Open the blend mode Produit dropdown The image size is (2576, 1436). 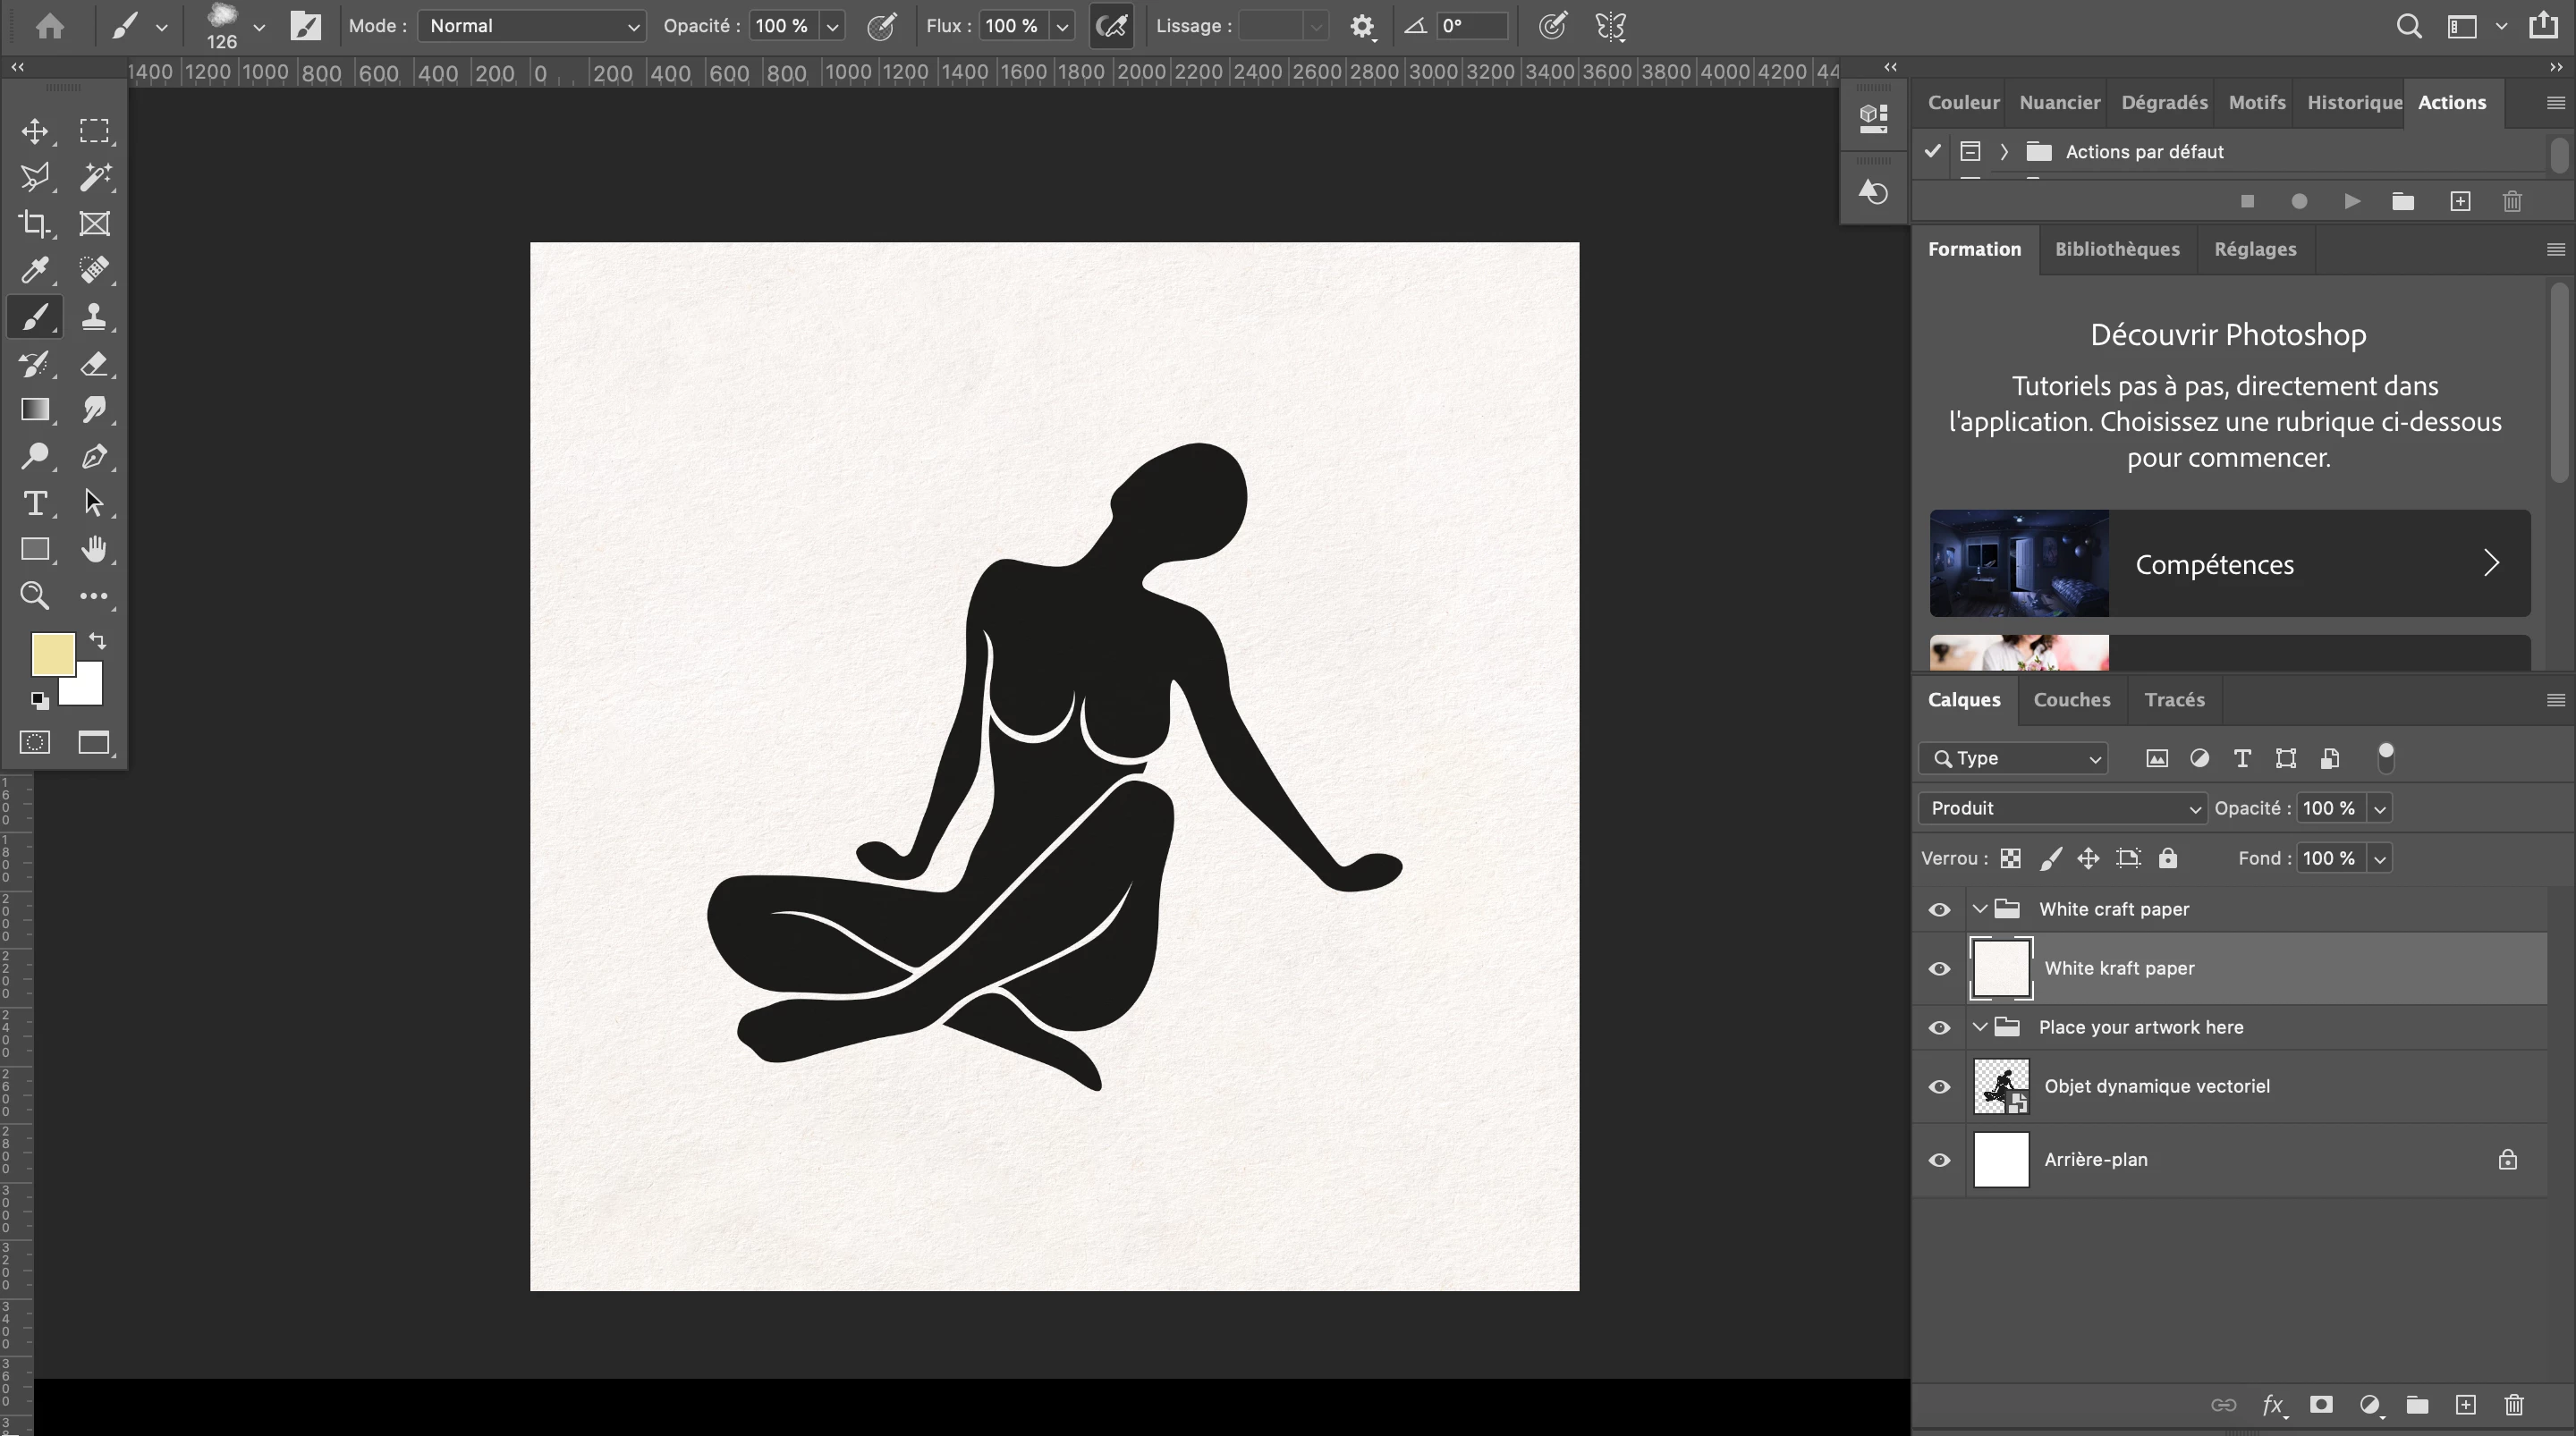[2062, 808]
